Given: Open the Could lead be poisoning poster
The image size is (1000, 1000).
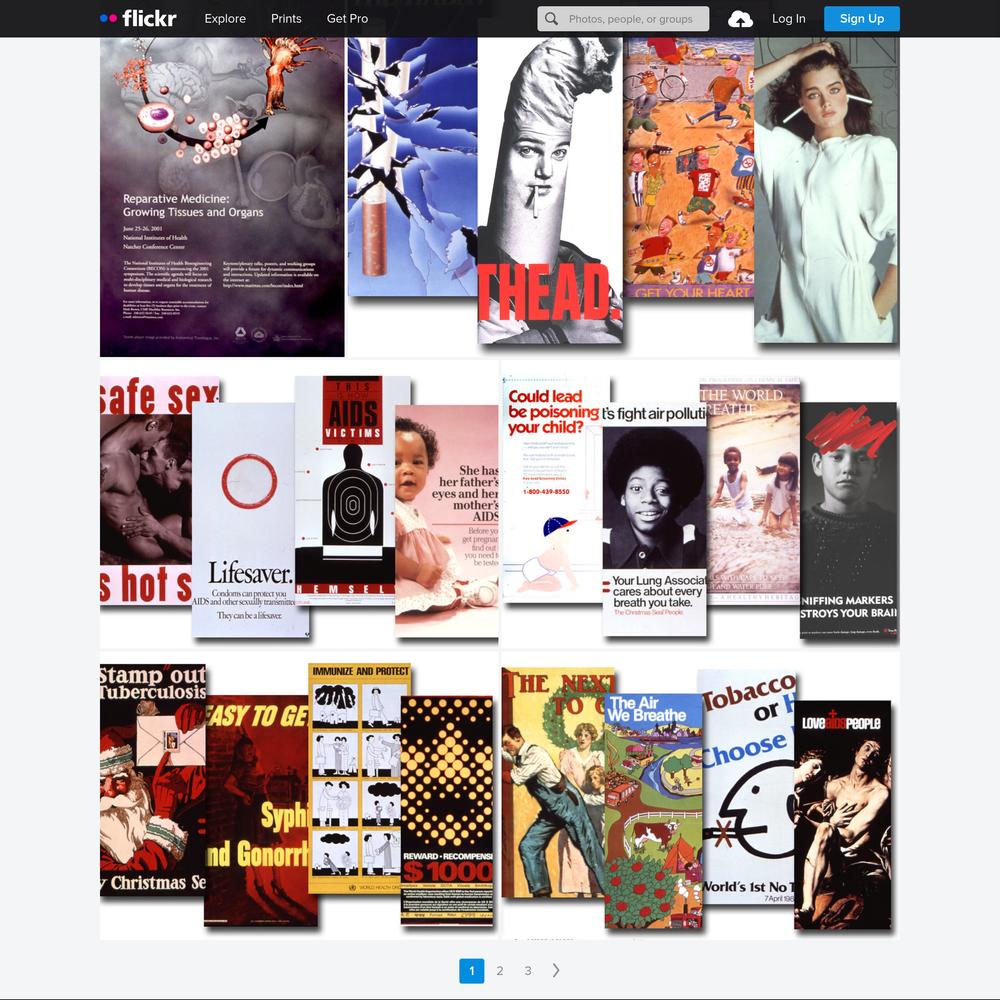Looking at the screenshot, I should 552,490.
